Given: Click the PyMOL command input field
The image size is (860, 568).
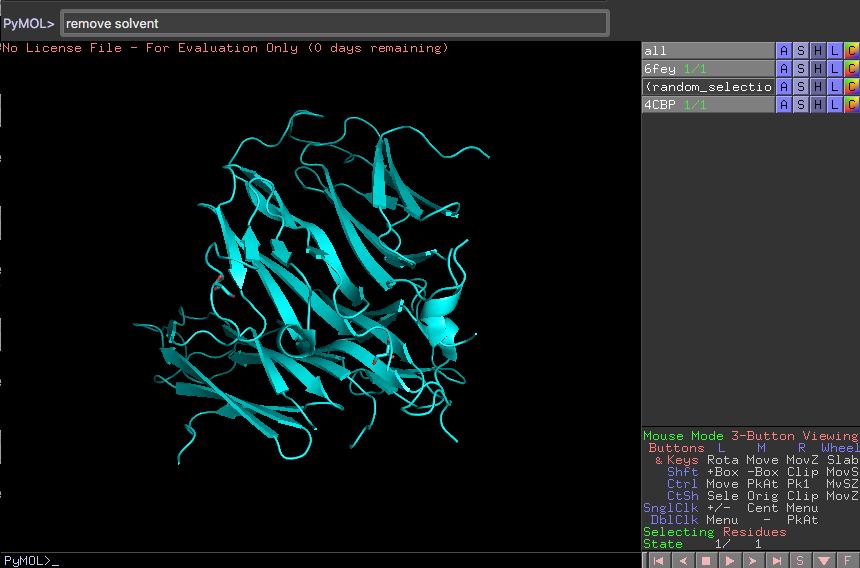Looking at the screenshot, I should (x=334, y=23).
